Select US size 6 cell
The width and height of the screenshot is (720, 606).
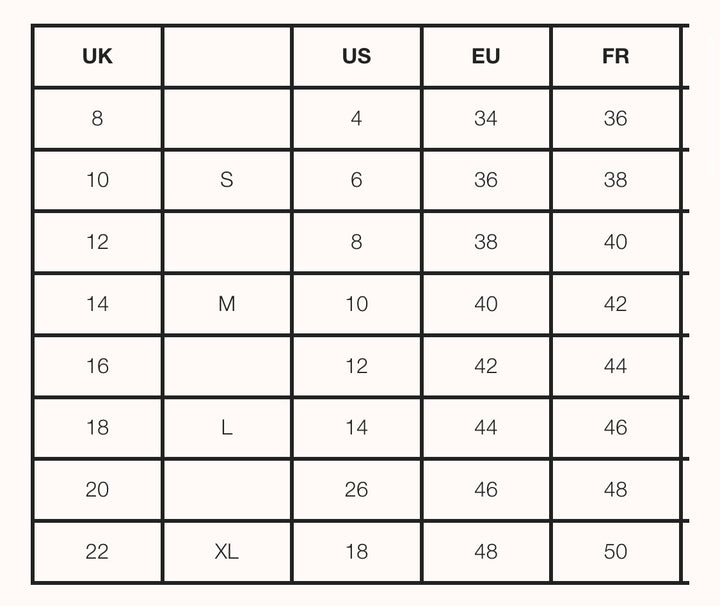click(356, 180)
